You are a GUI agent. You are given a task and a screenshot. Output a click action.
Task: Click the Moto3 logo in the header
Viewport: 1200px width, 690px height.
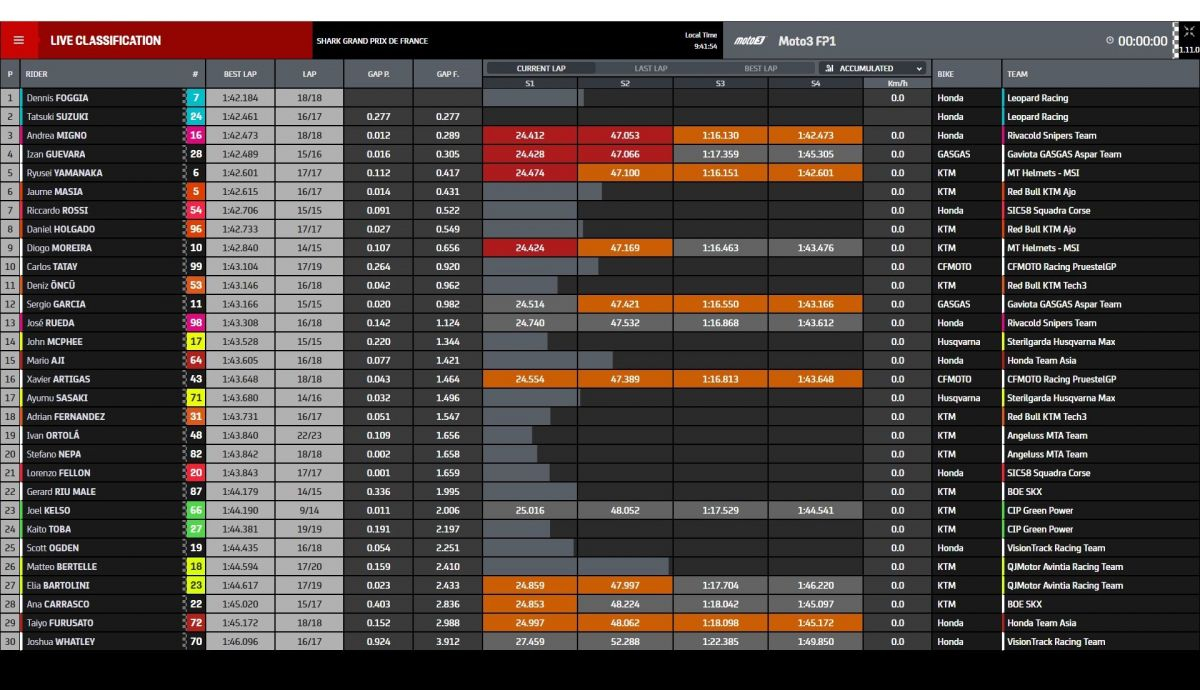748,41
